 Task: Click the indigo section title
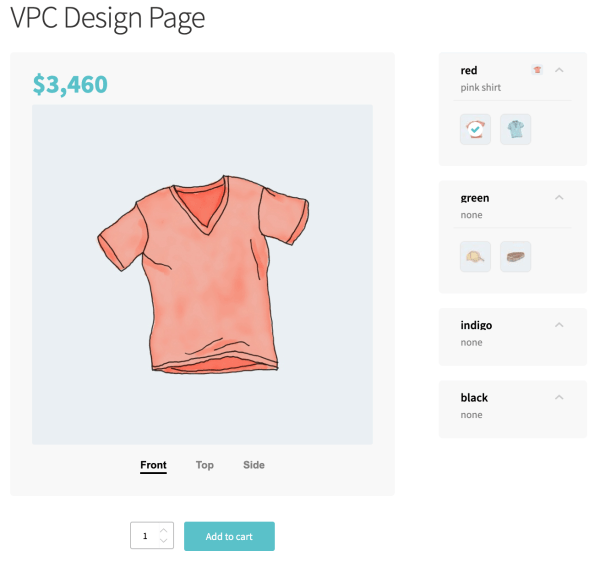click(x=476, y=325)
